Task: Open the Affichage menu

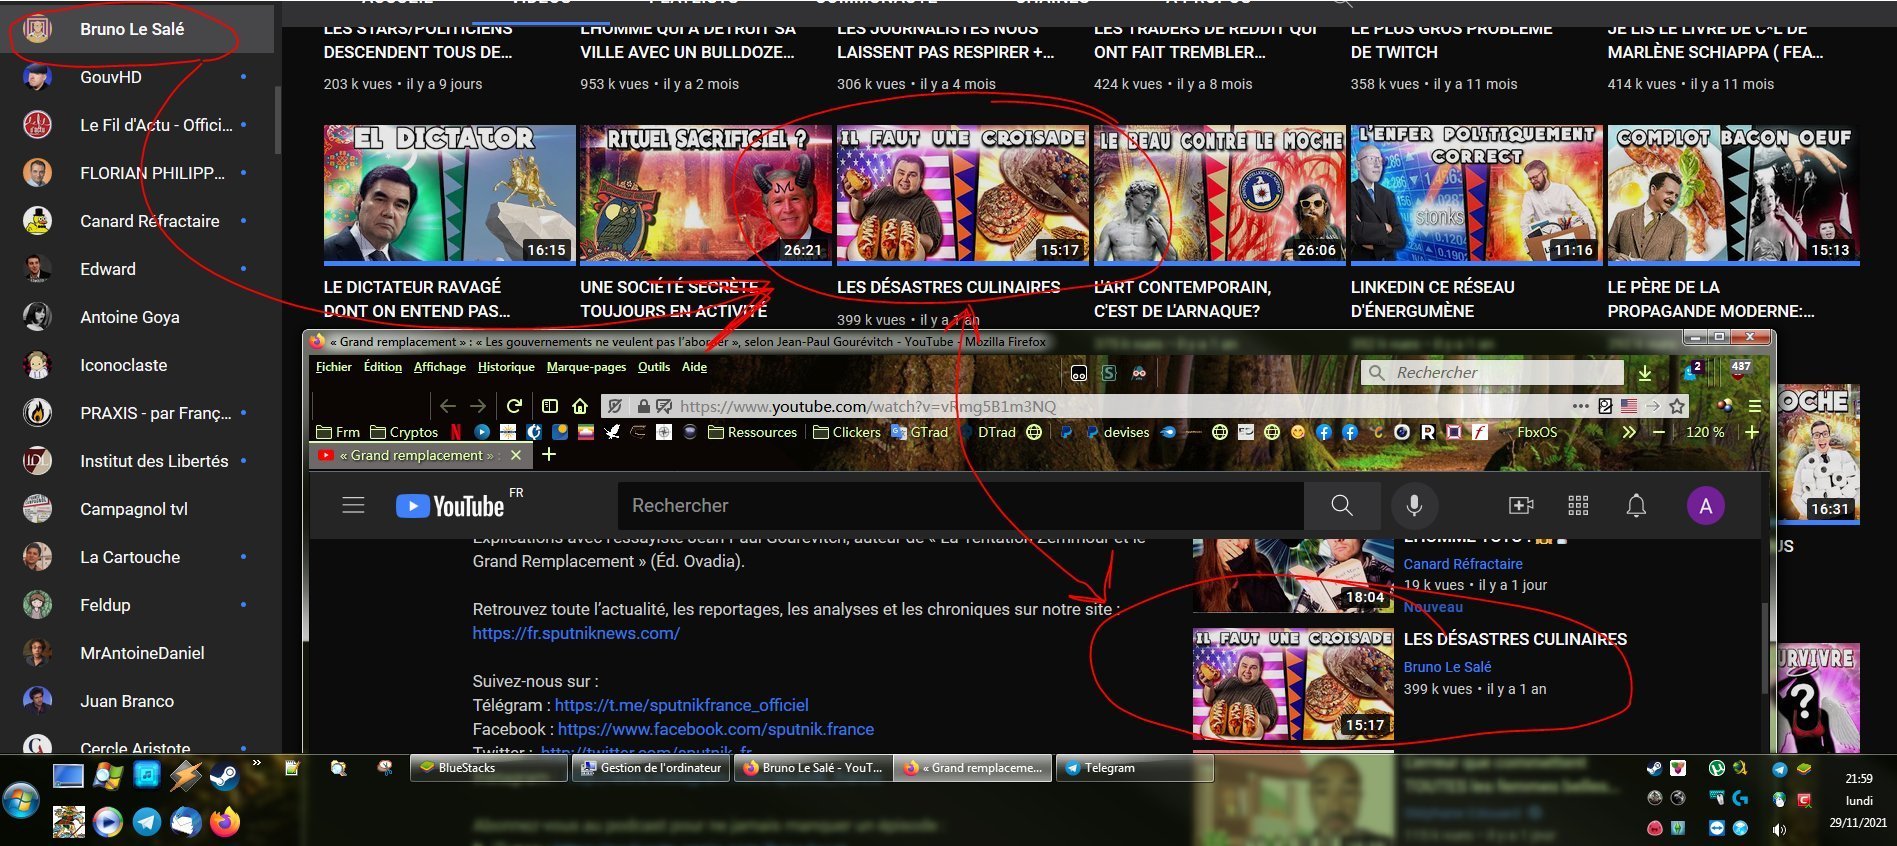Action: click(440, 367)
